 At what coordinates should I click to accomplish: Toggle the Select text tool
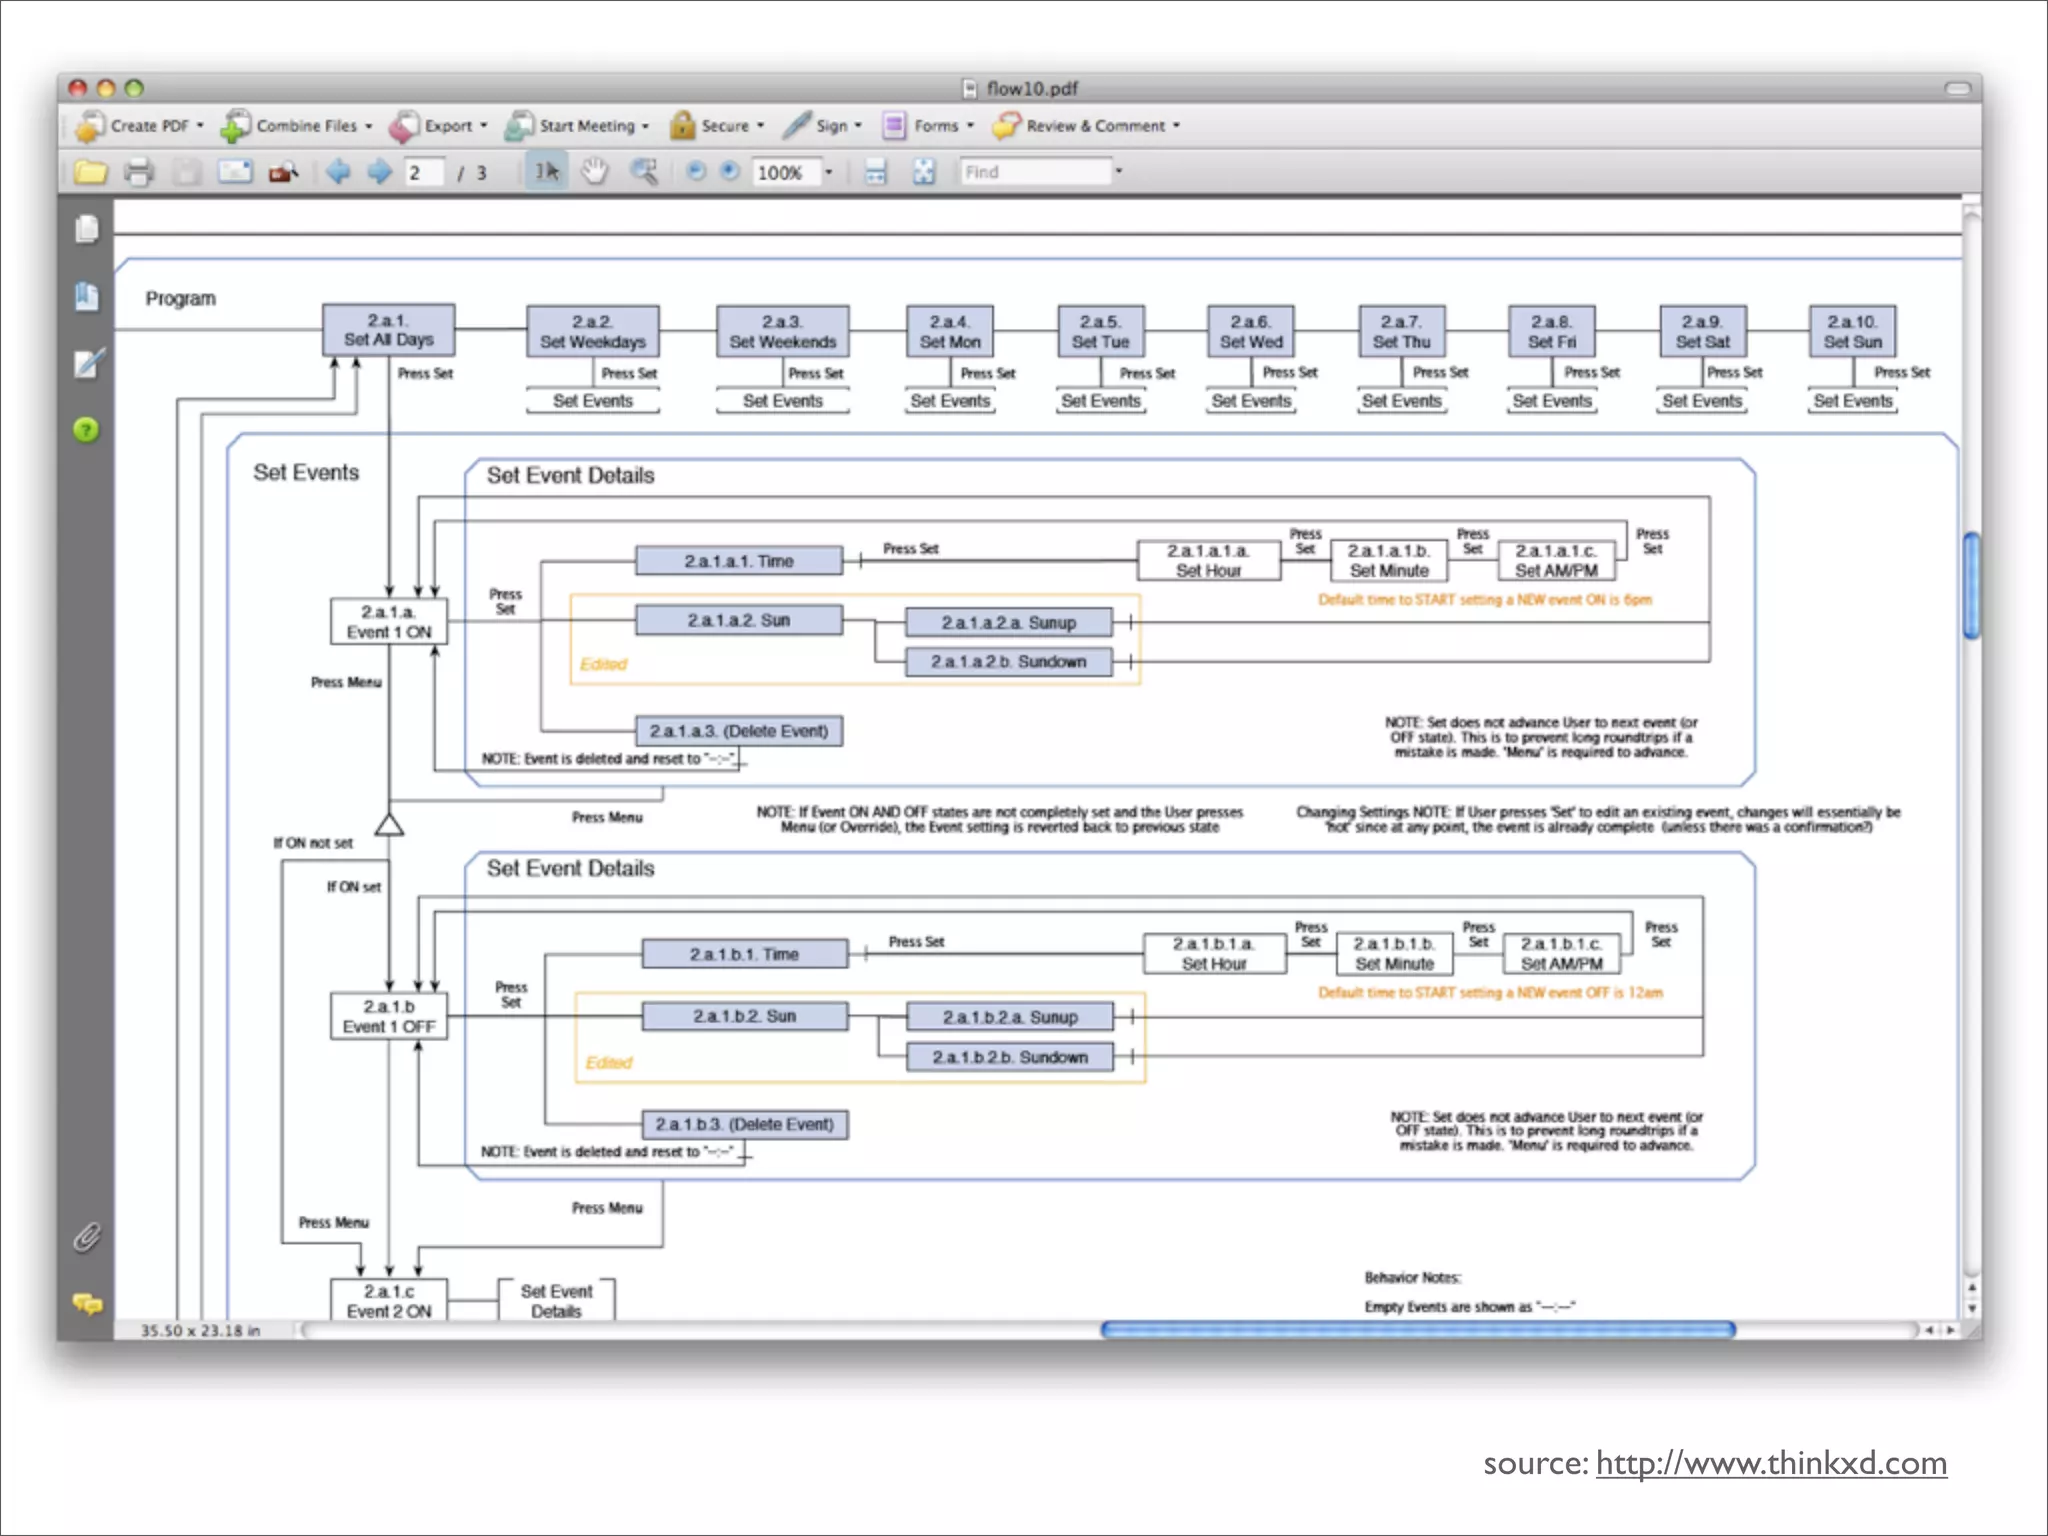(x=547, y=172)
